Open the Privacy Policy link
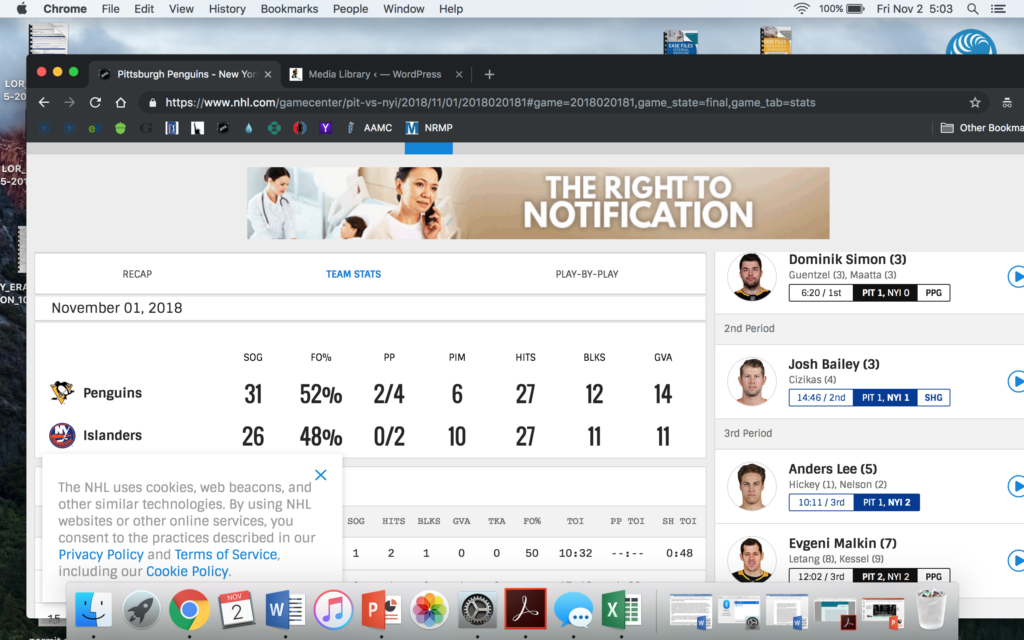This screenshot has width=1024, height=640. tap(101, 554)
